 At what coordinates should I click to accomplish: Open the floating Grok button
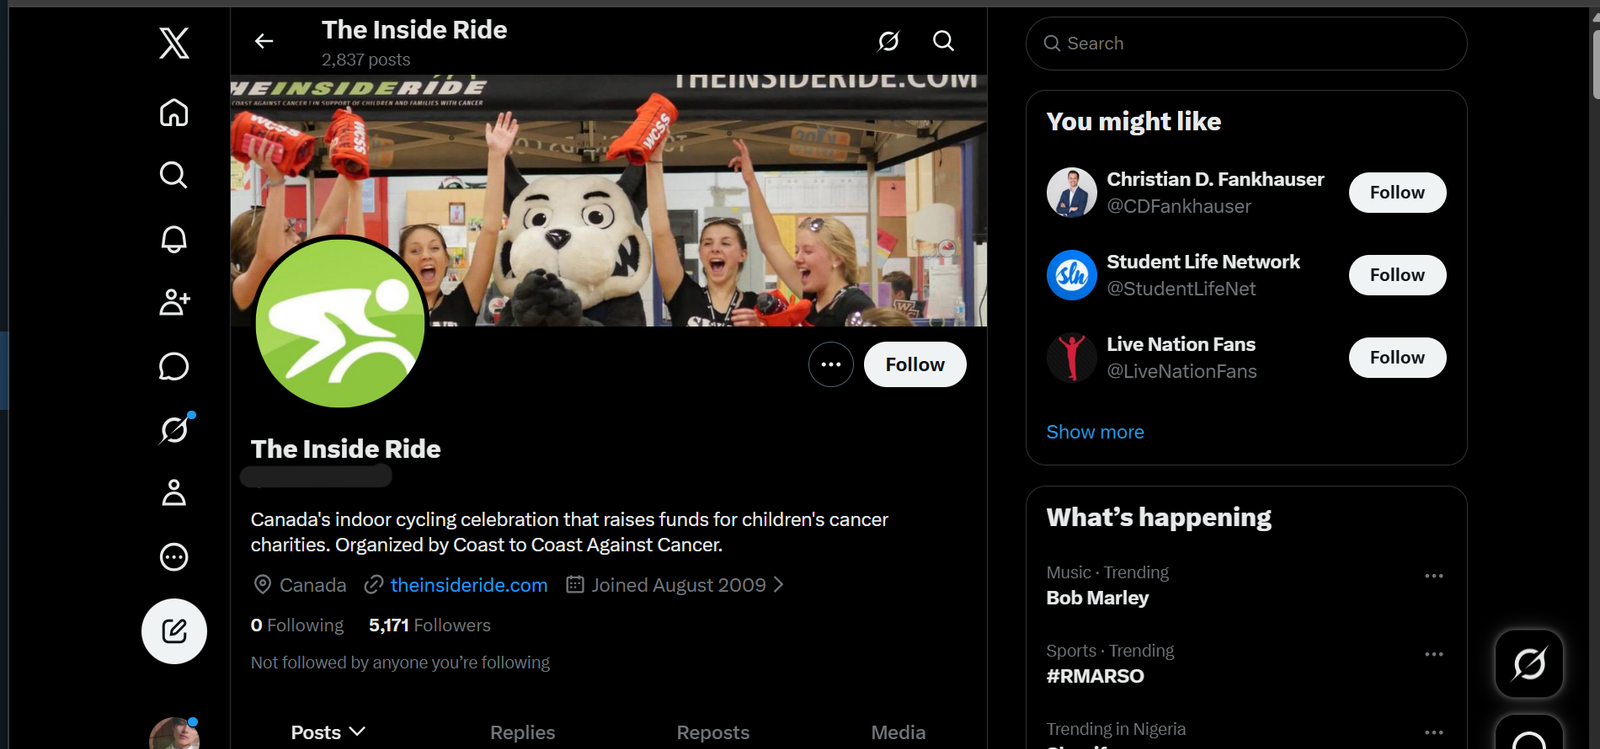click(1529, 663)
